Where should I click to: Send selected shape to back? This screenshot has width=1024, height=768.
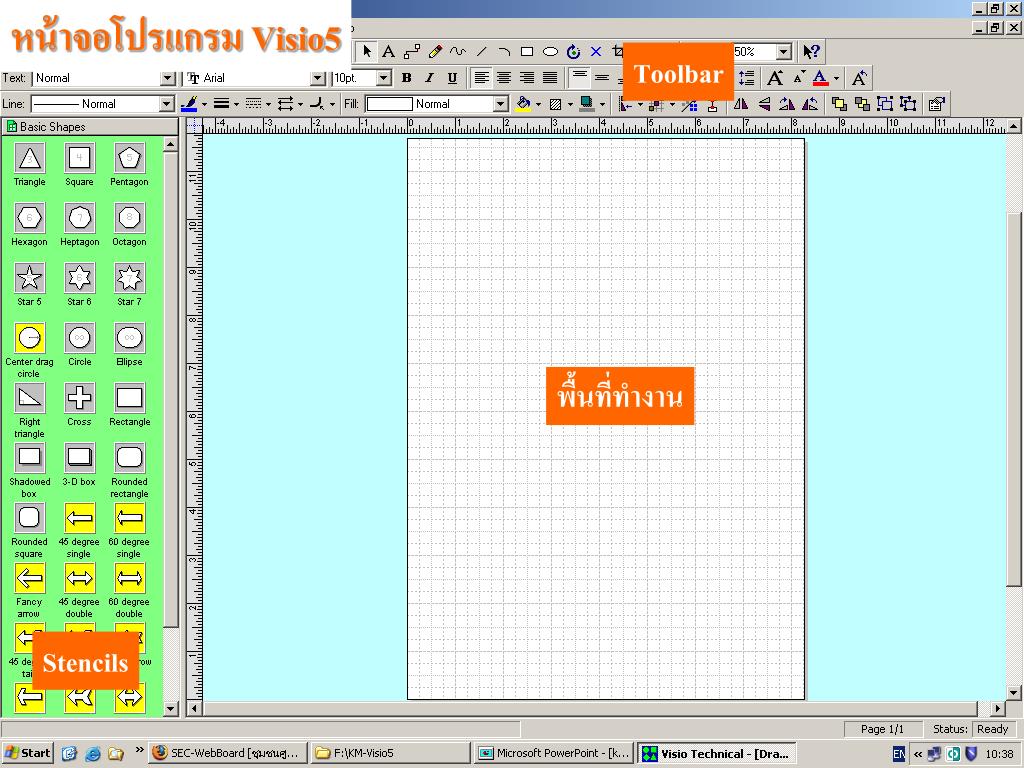[862, 104]
